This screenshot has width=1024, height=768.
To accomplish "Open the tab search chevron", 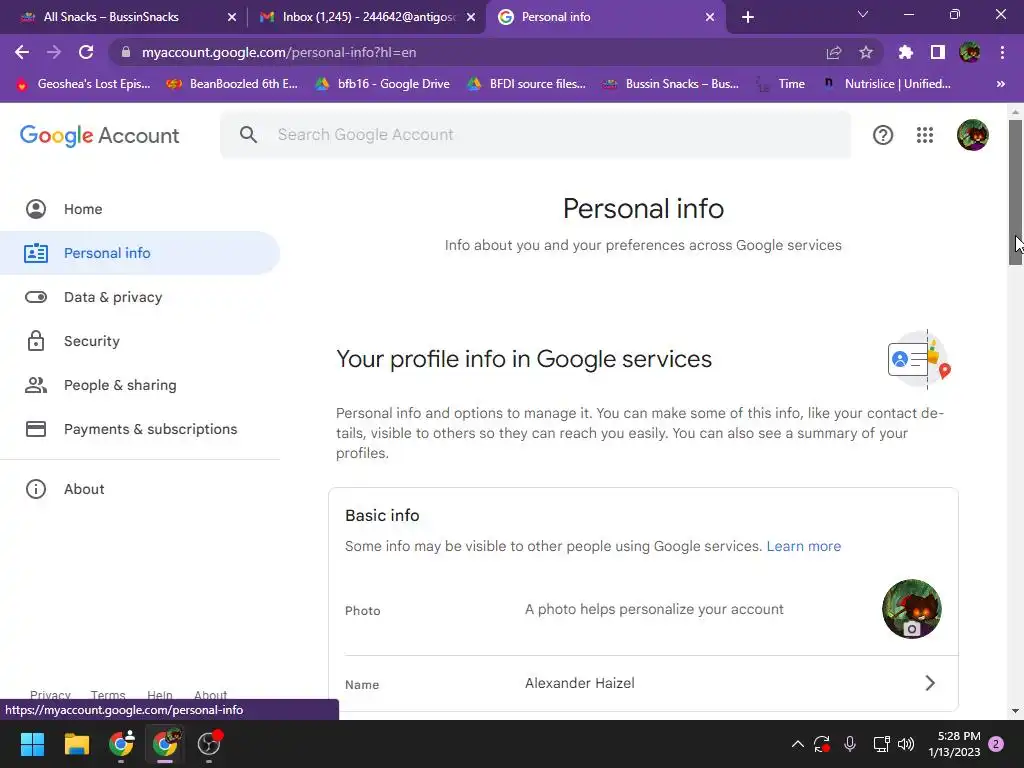I will point(863,14).
